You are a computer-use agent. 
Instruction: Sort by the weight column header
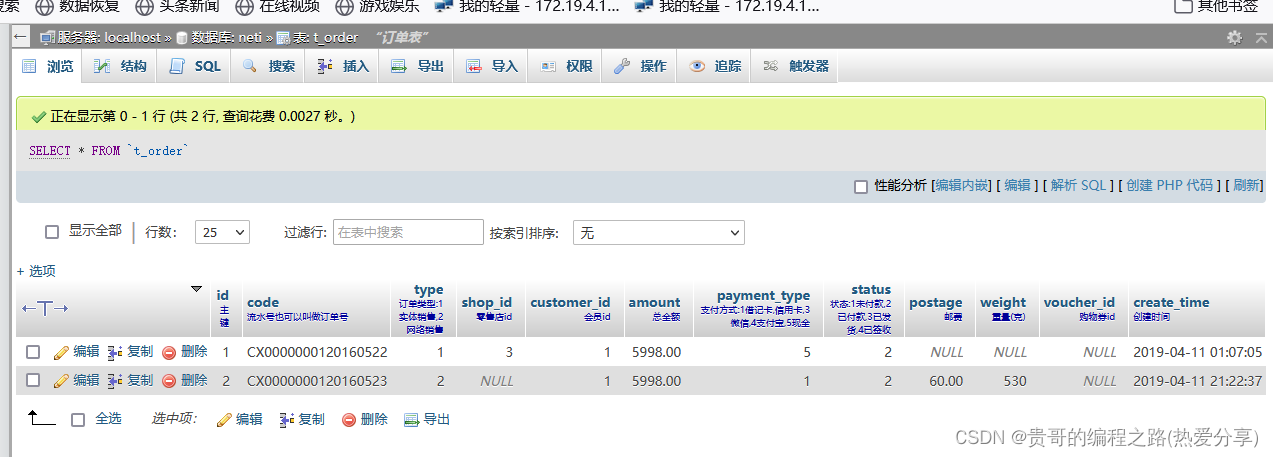[x=1003, y=302]
